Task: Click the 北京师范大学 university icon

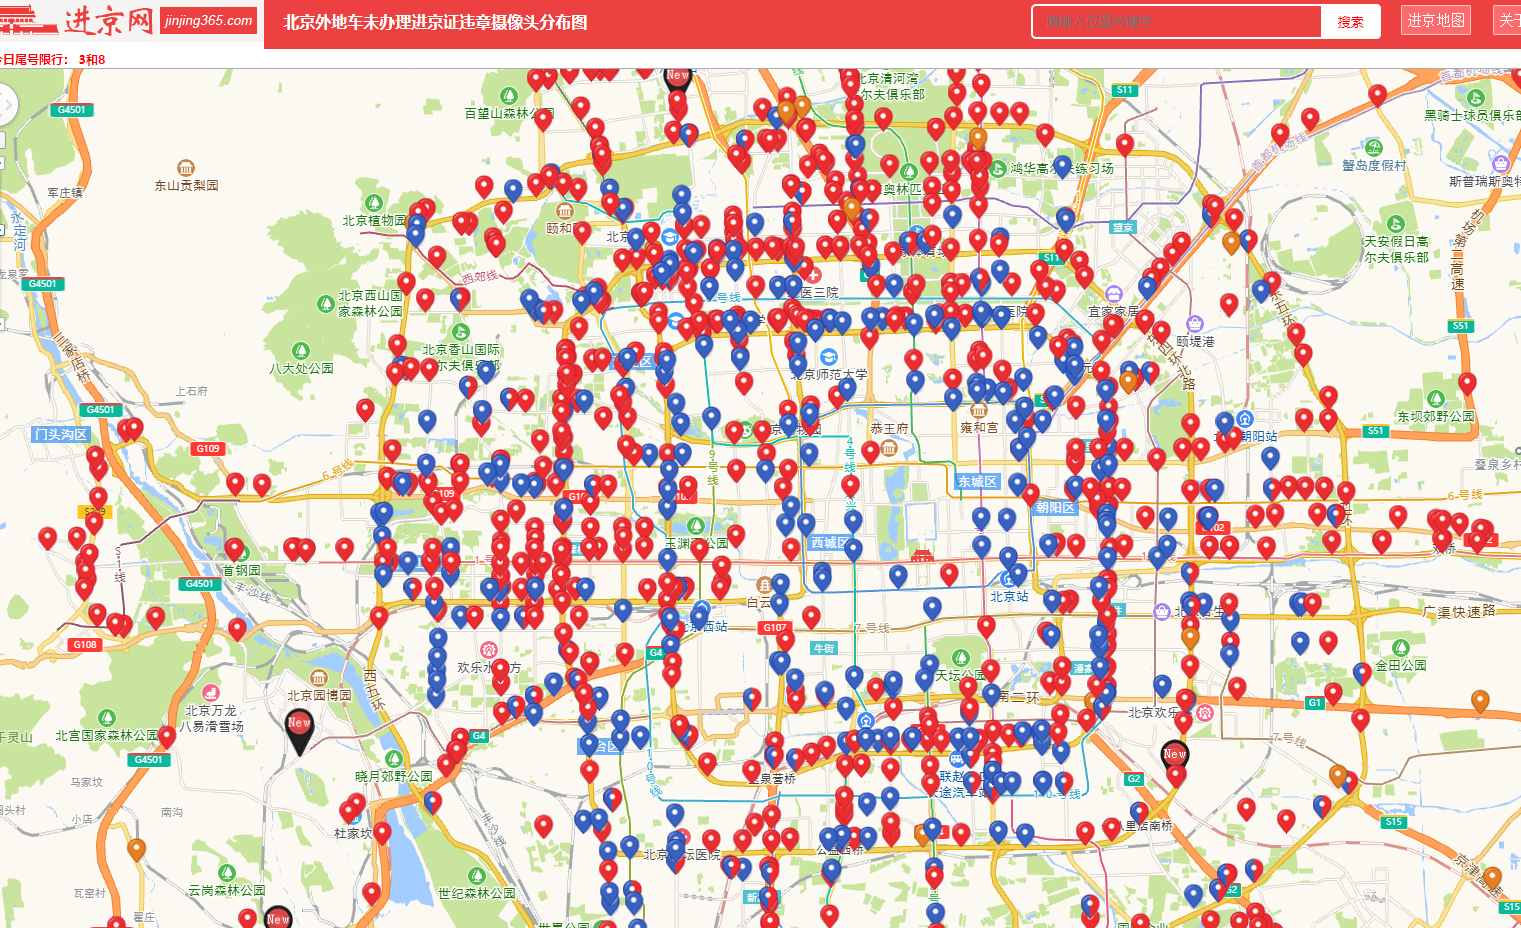Action: 828,357
